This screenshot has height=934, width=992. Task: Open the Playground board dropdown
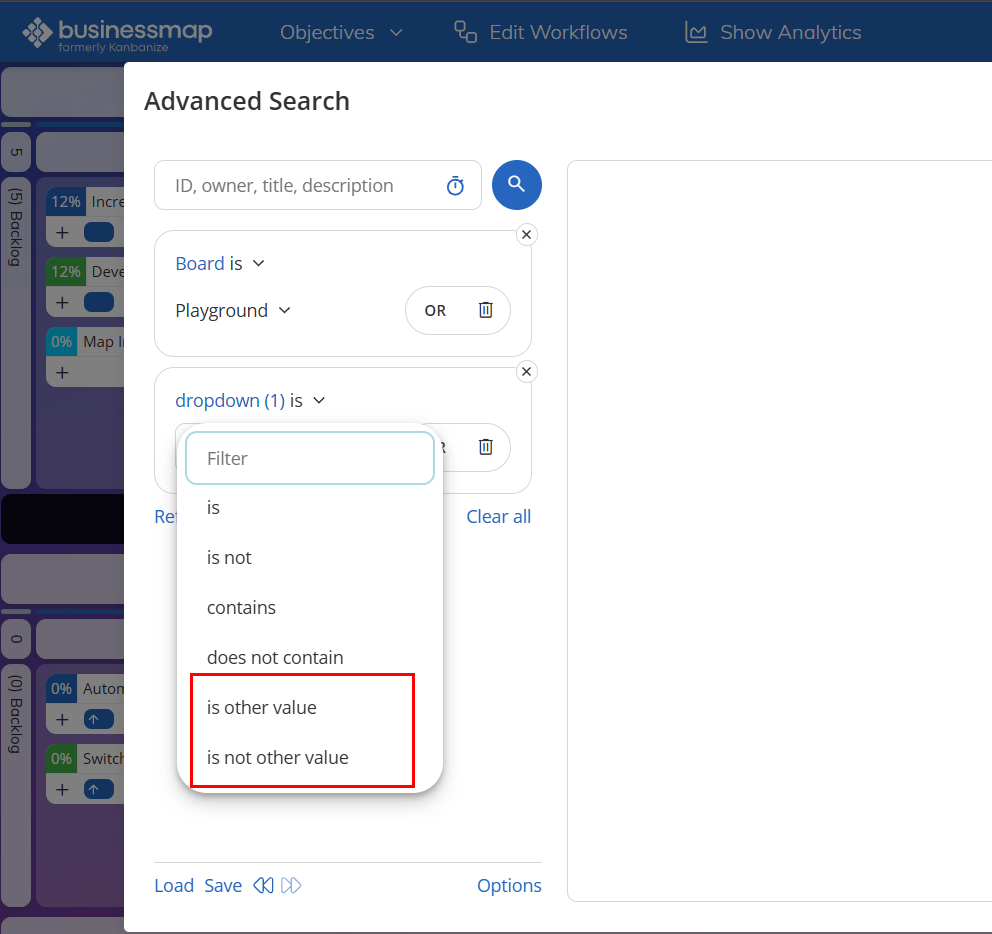tap(233, 311)
